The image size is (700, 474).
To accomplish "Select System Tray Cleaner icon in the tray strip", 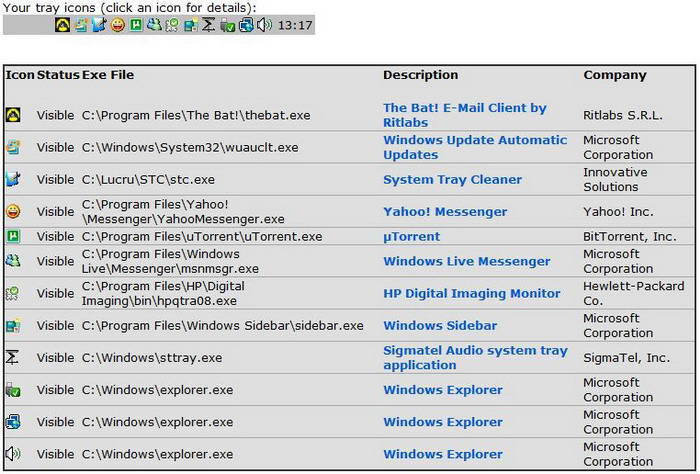I will pyautogui.click(x=99, y=25).
